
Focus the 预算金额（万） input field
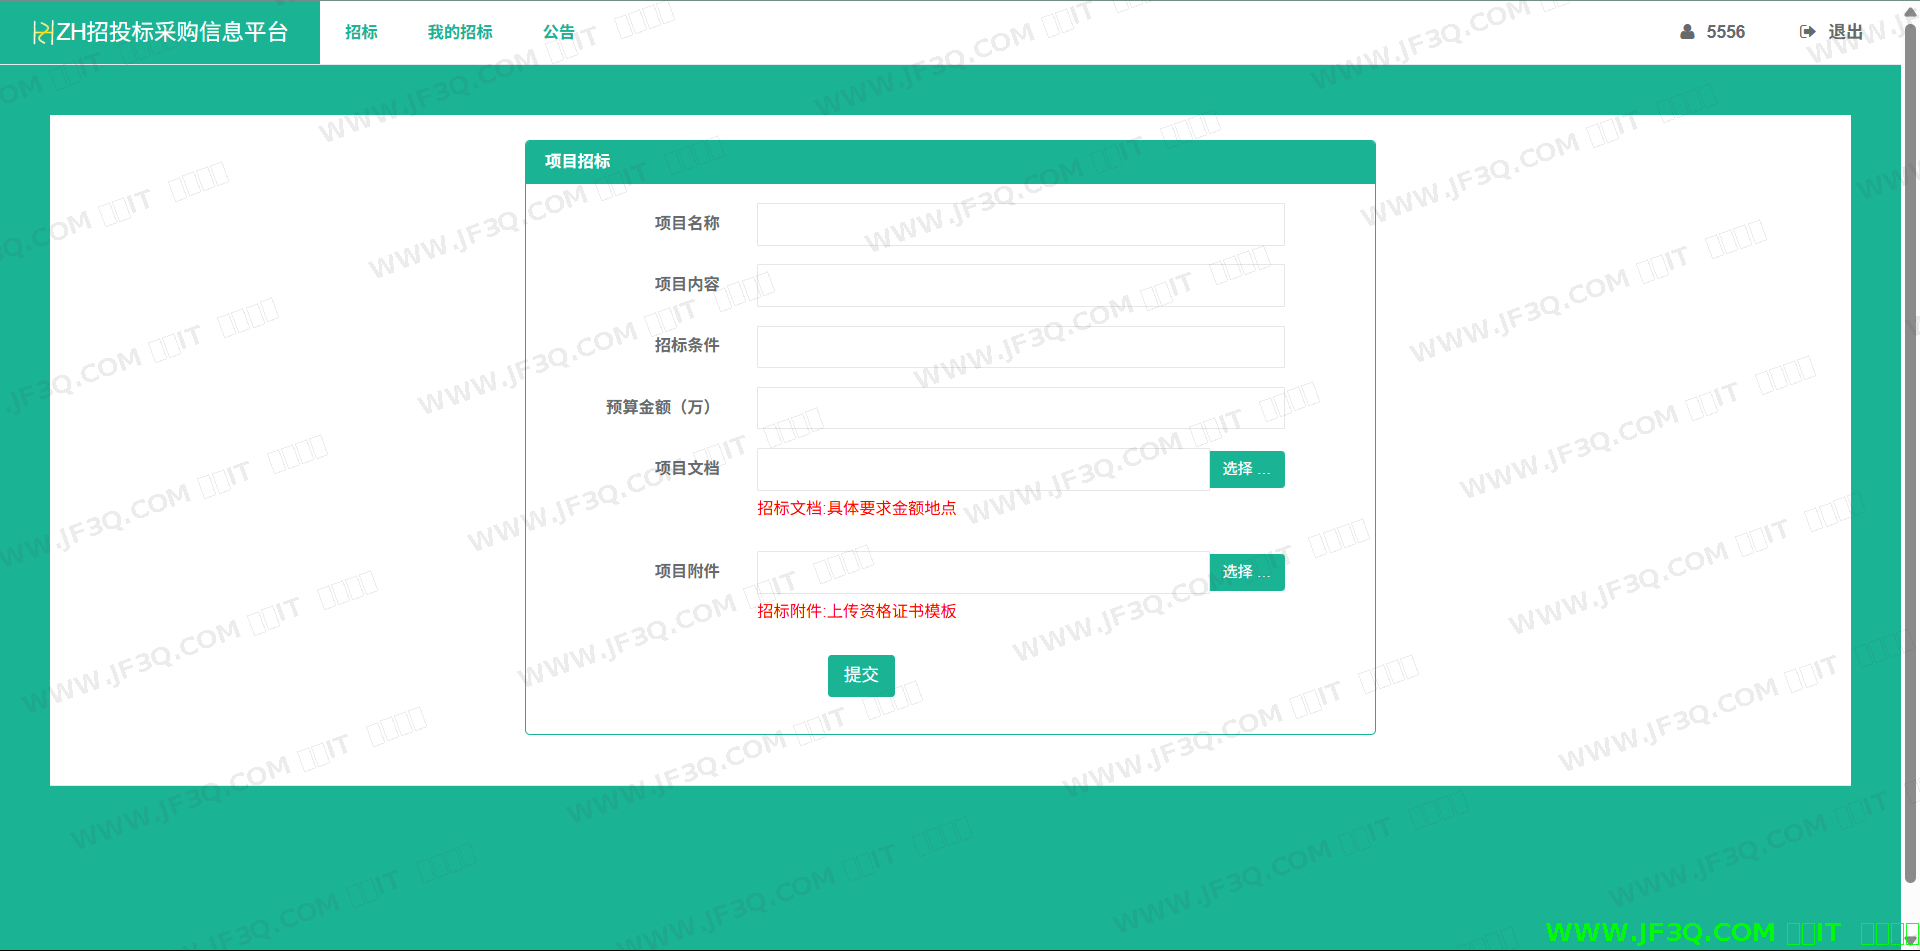click(1020, 408)
